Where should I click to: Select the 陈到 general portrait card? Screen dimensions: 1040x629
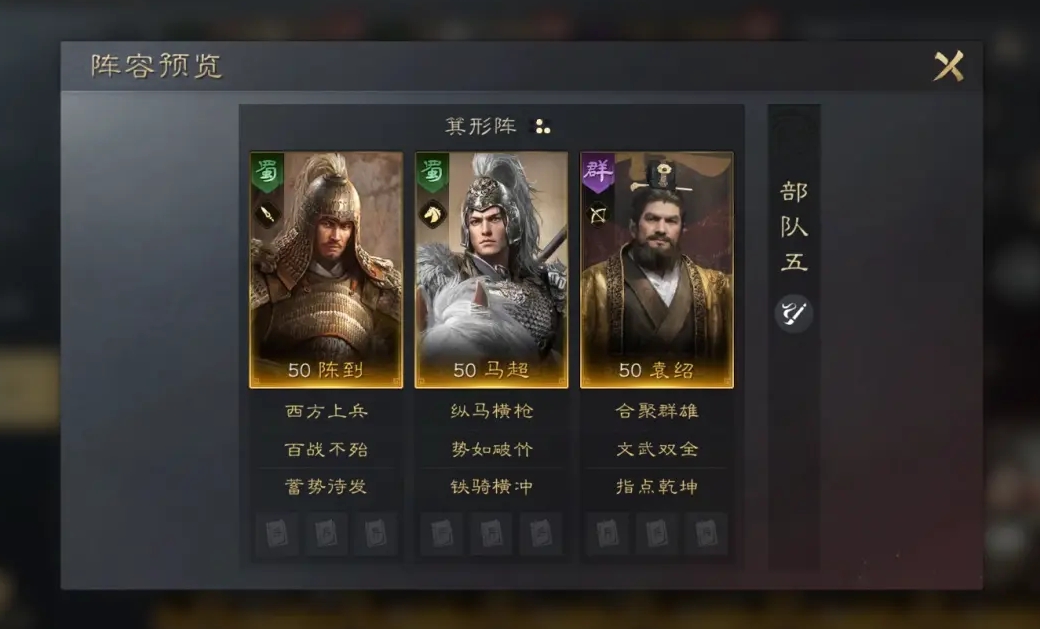pos(326,270)
